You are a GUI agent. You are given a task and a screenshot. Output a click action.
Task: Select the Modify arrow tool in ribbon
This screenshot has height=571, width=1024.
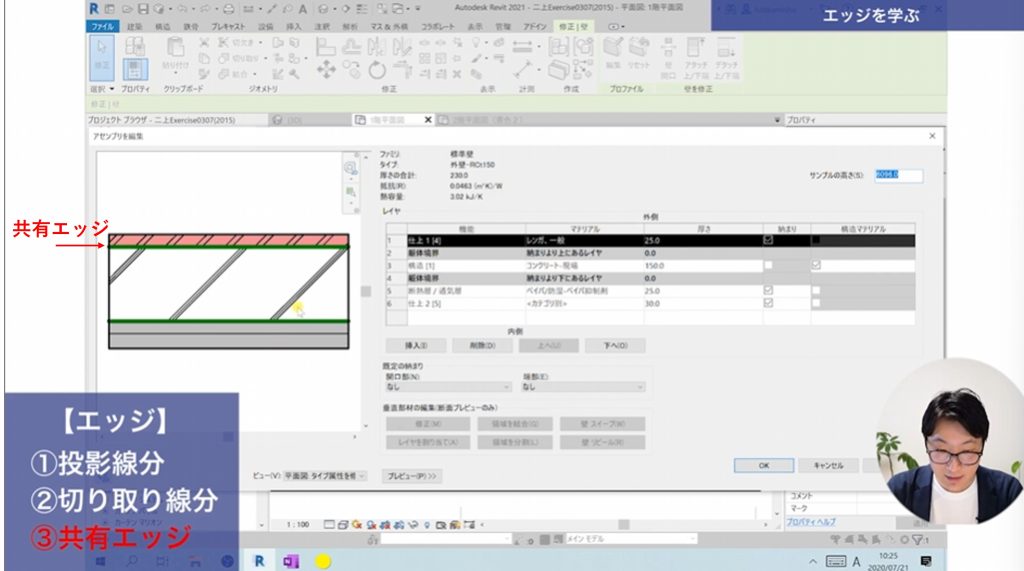103,58
